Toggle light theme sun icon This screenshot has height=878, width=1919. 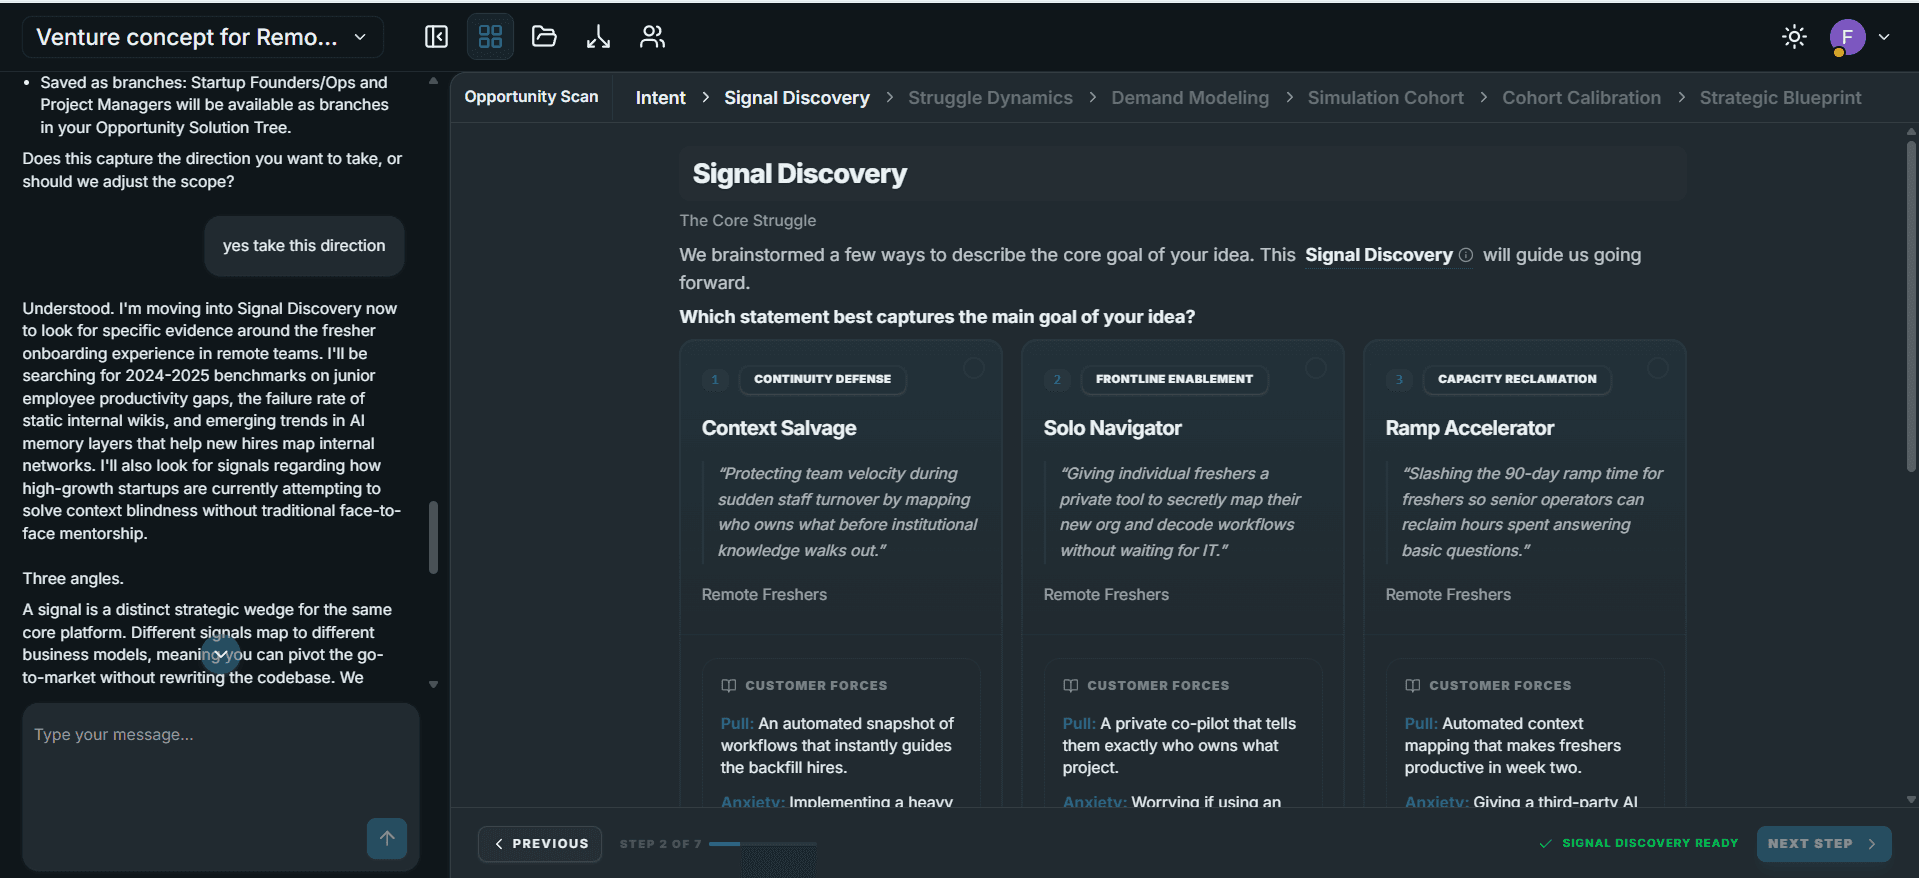click(x=1794, y=37)
